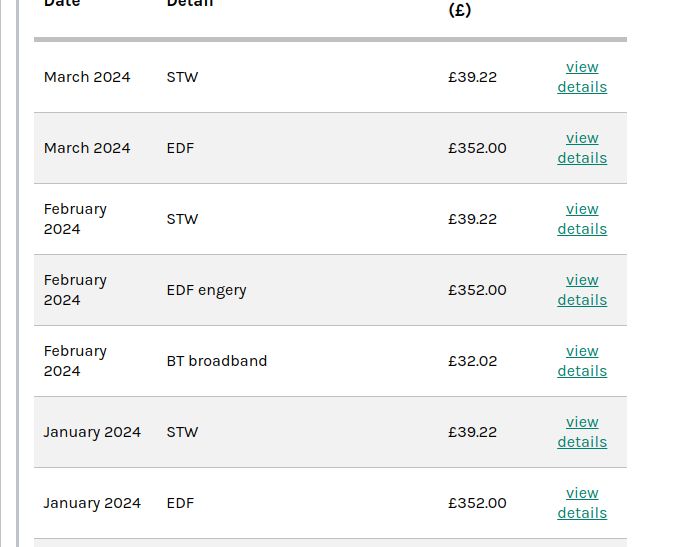View details for the EDF engery row
This screenshot has height=547, width=674.
point(582,290)
